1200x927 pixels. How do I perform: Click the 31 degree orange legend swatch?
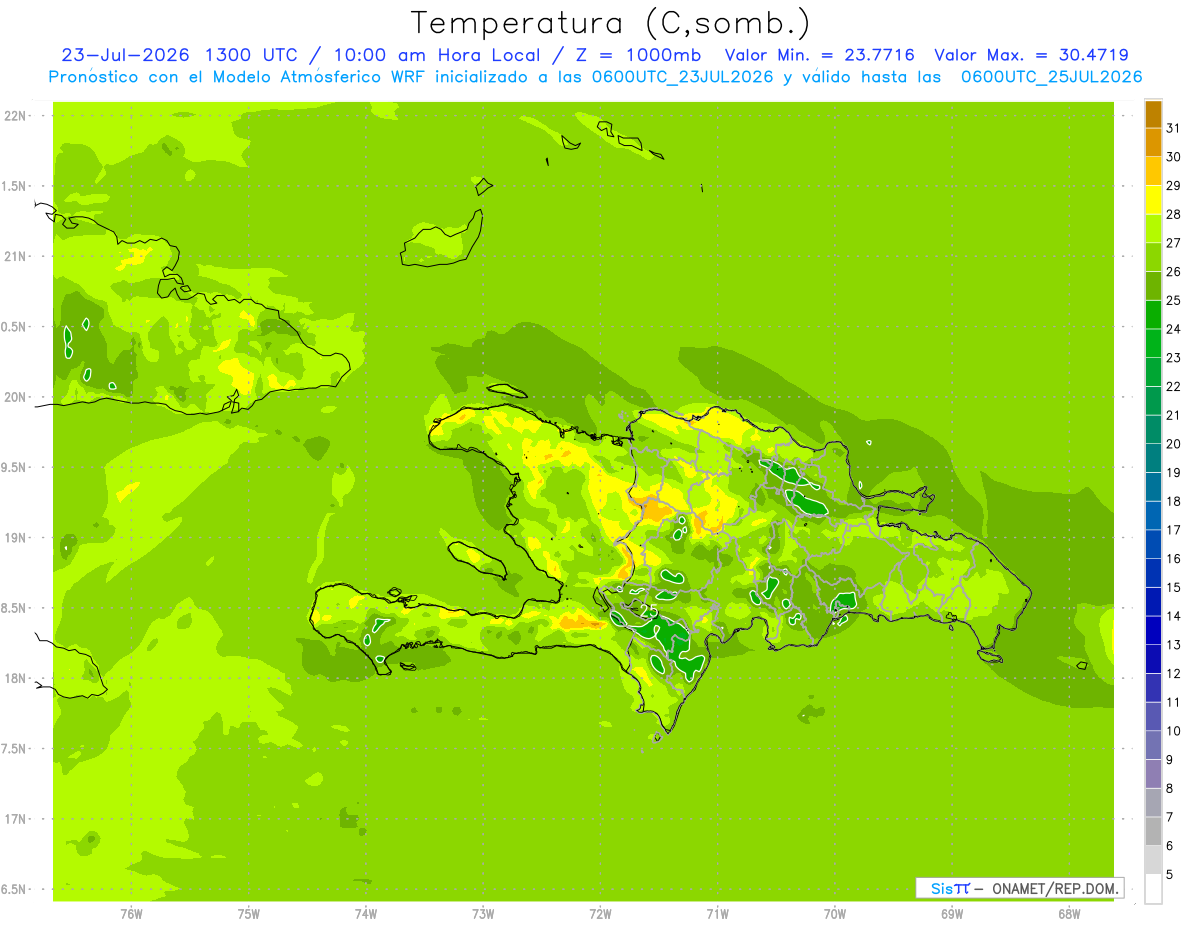coord(1153,114)
